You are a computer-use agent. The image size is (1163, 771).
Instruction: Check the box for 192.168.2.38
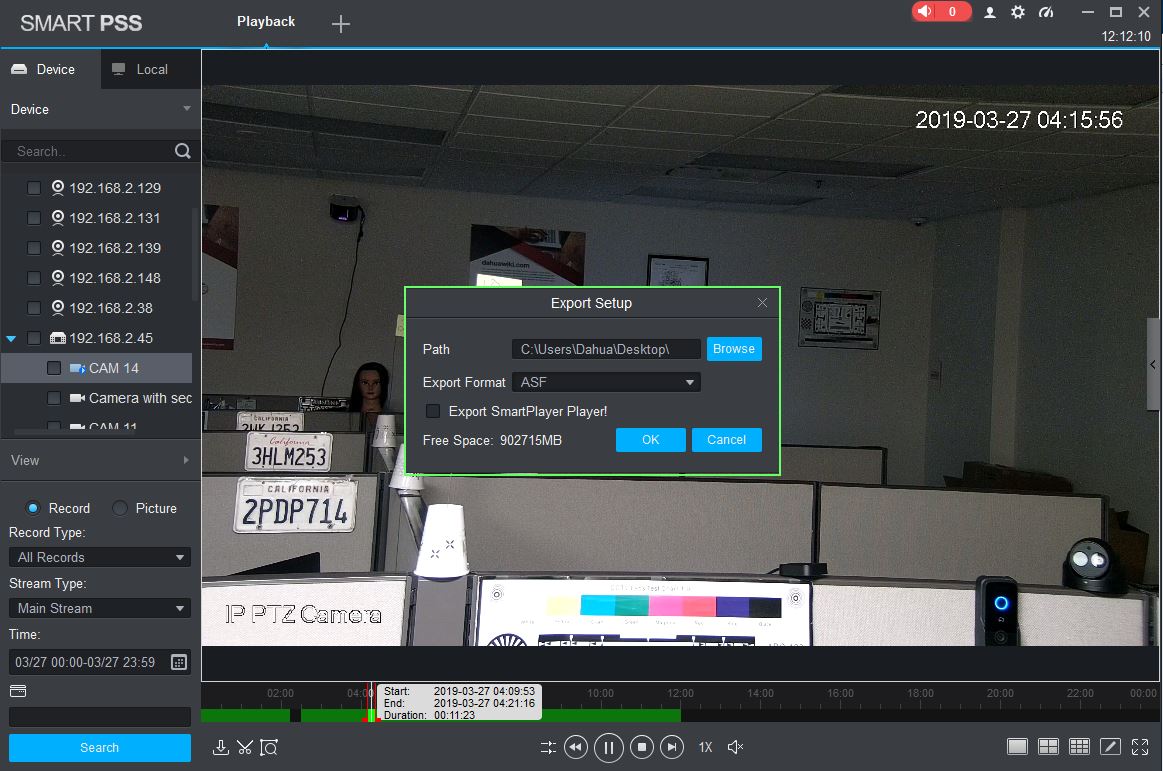pyautogui.click(x=33, y=308)
